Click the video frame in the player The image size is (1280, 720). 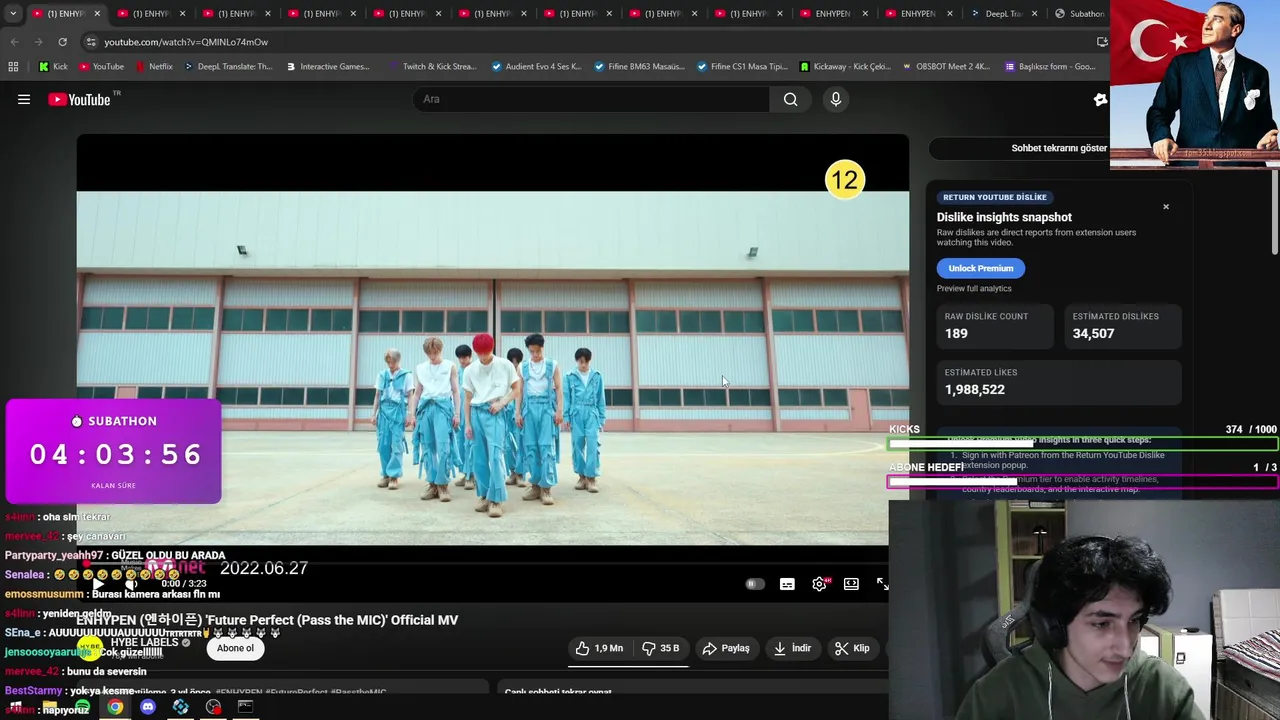coord(493,368)
